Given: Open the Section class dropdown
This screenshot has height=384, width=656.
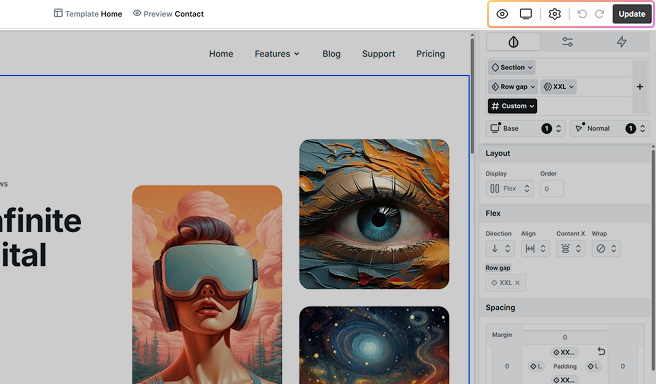Looking at the screenshot, I should (x=512, y=67).
